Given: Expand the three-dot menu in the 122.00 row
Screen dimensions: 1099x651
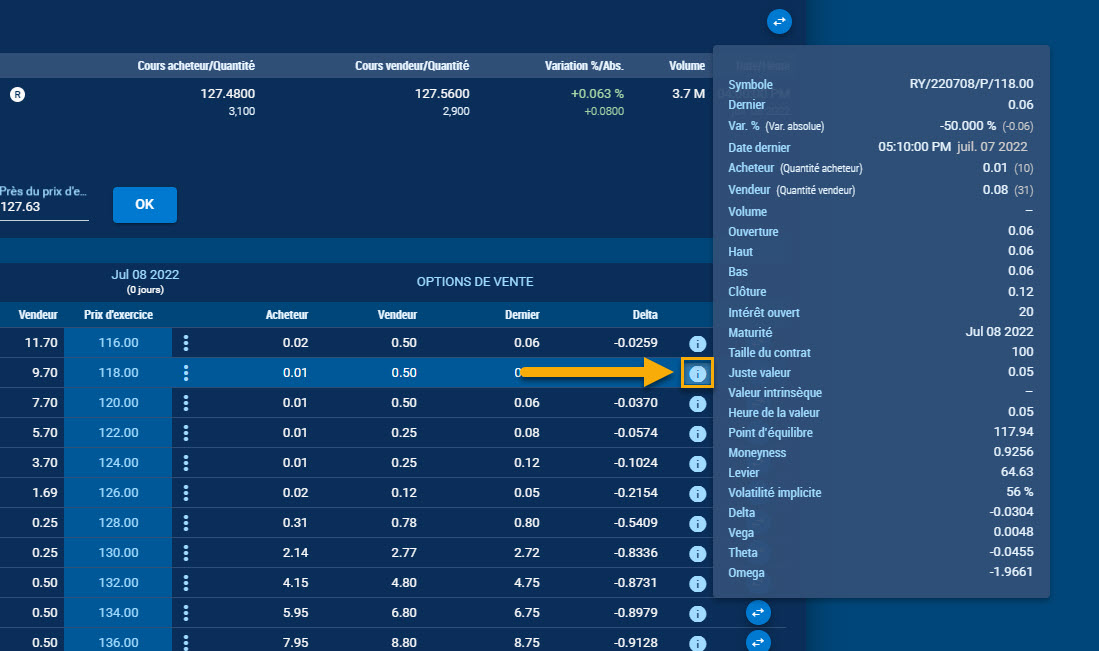Looking at the screenshot, I should [x=186, y=433].
